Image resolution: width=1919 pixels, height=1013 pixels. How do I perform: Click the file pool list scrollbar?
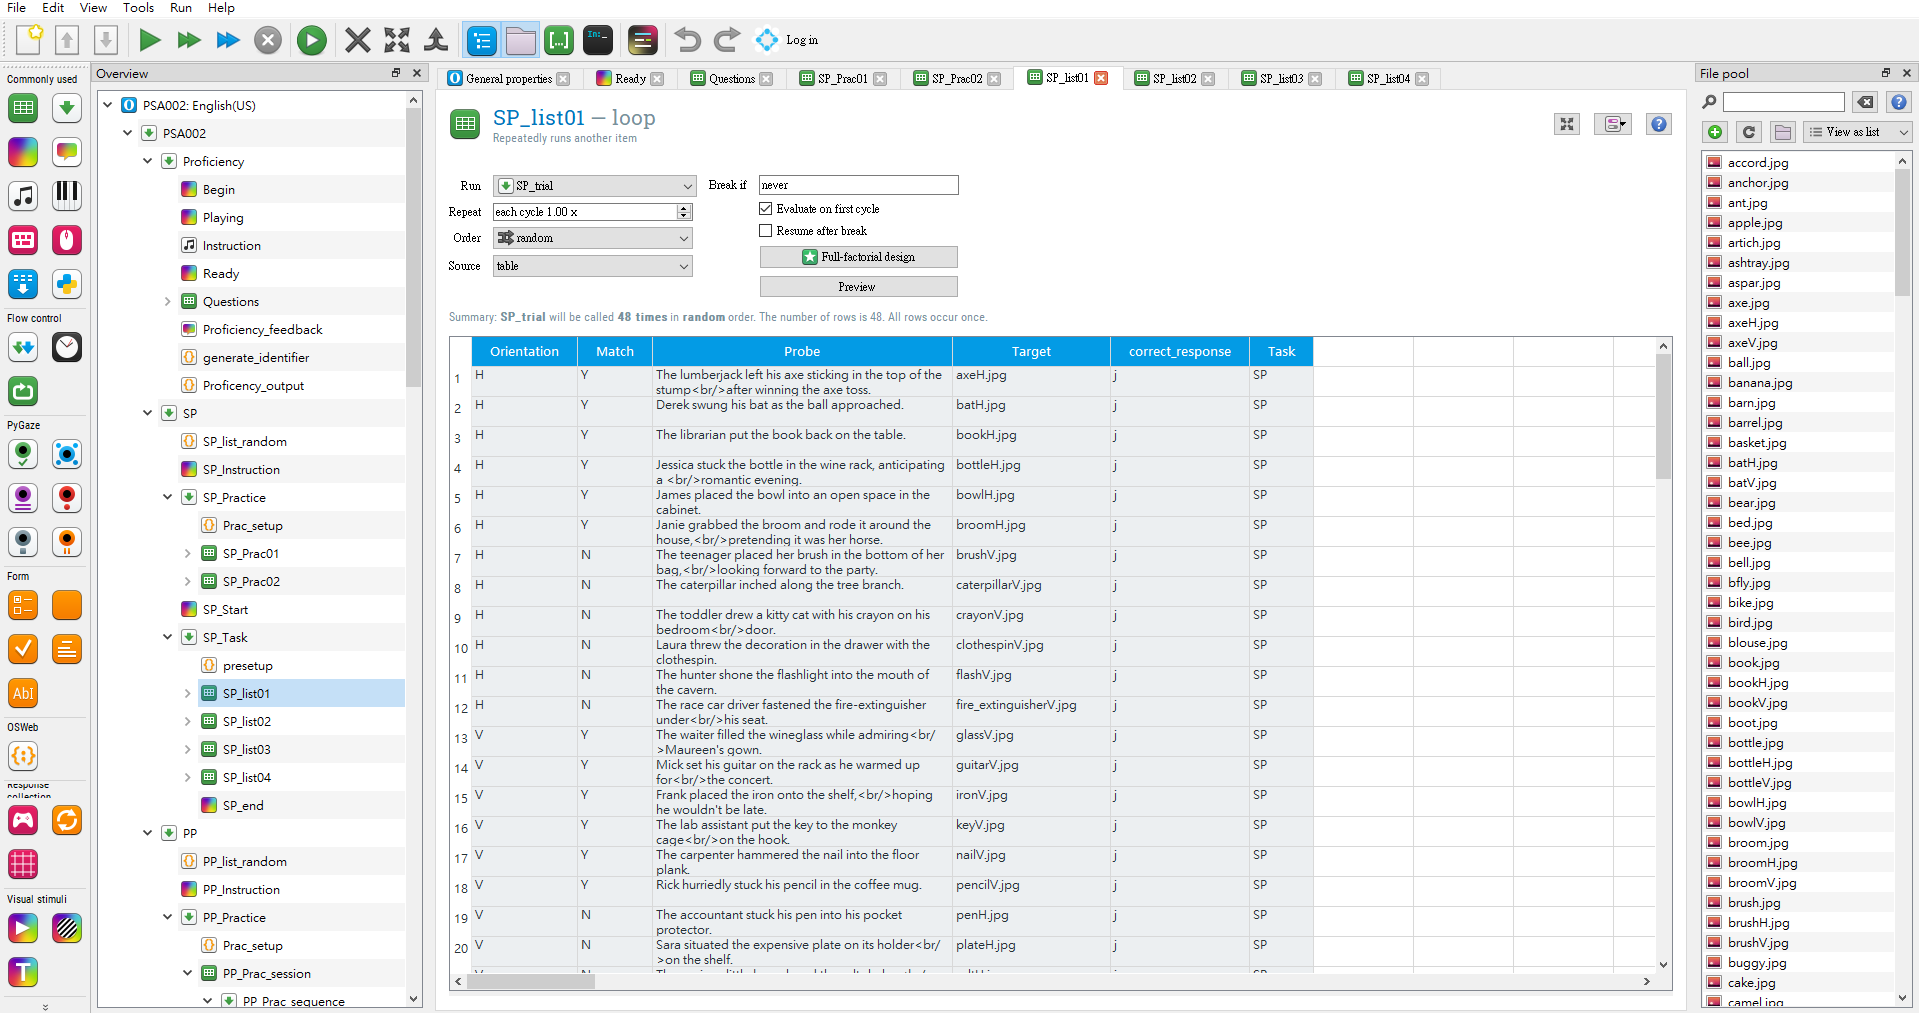[x=1902, y=232]
